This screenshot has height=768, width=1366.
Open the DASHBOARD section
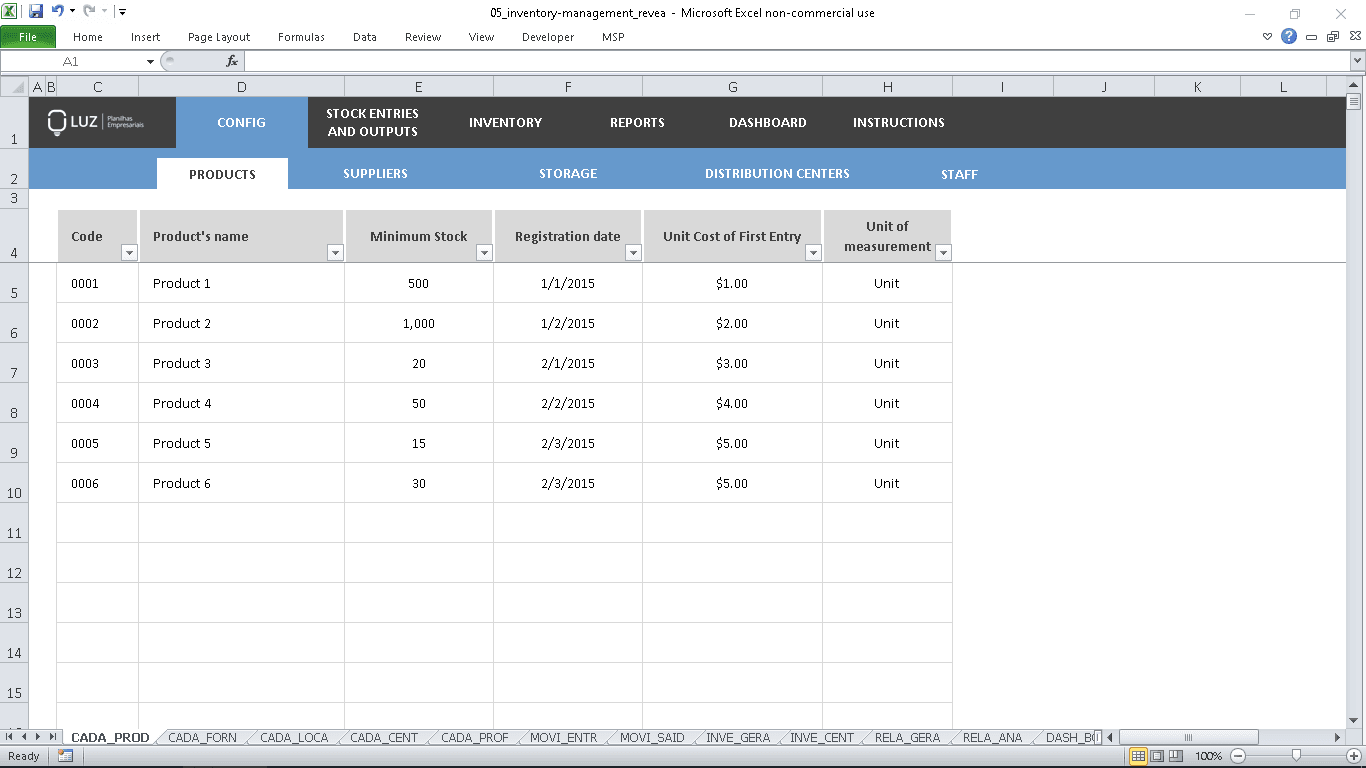[x=767, y=122]
